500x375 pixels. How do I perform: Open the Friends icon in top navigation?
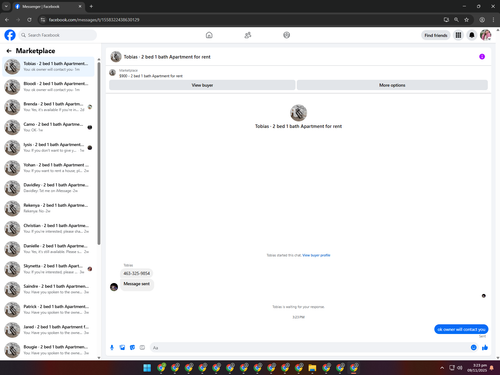pos(248,35)
